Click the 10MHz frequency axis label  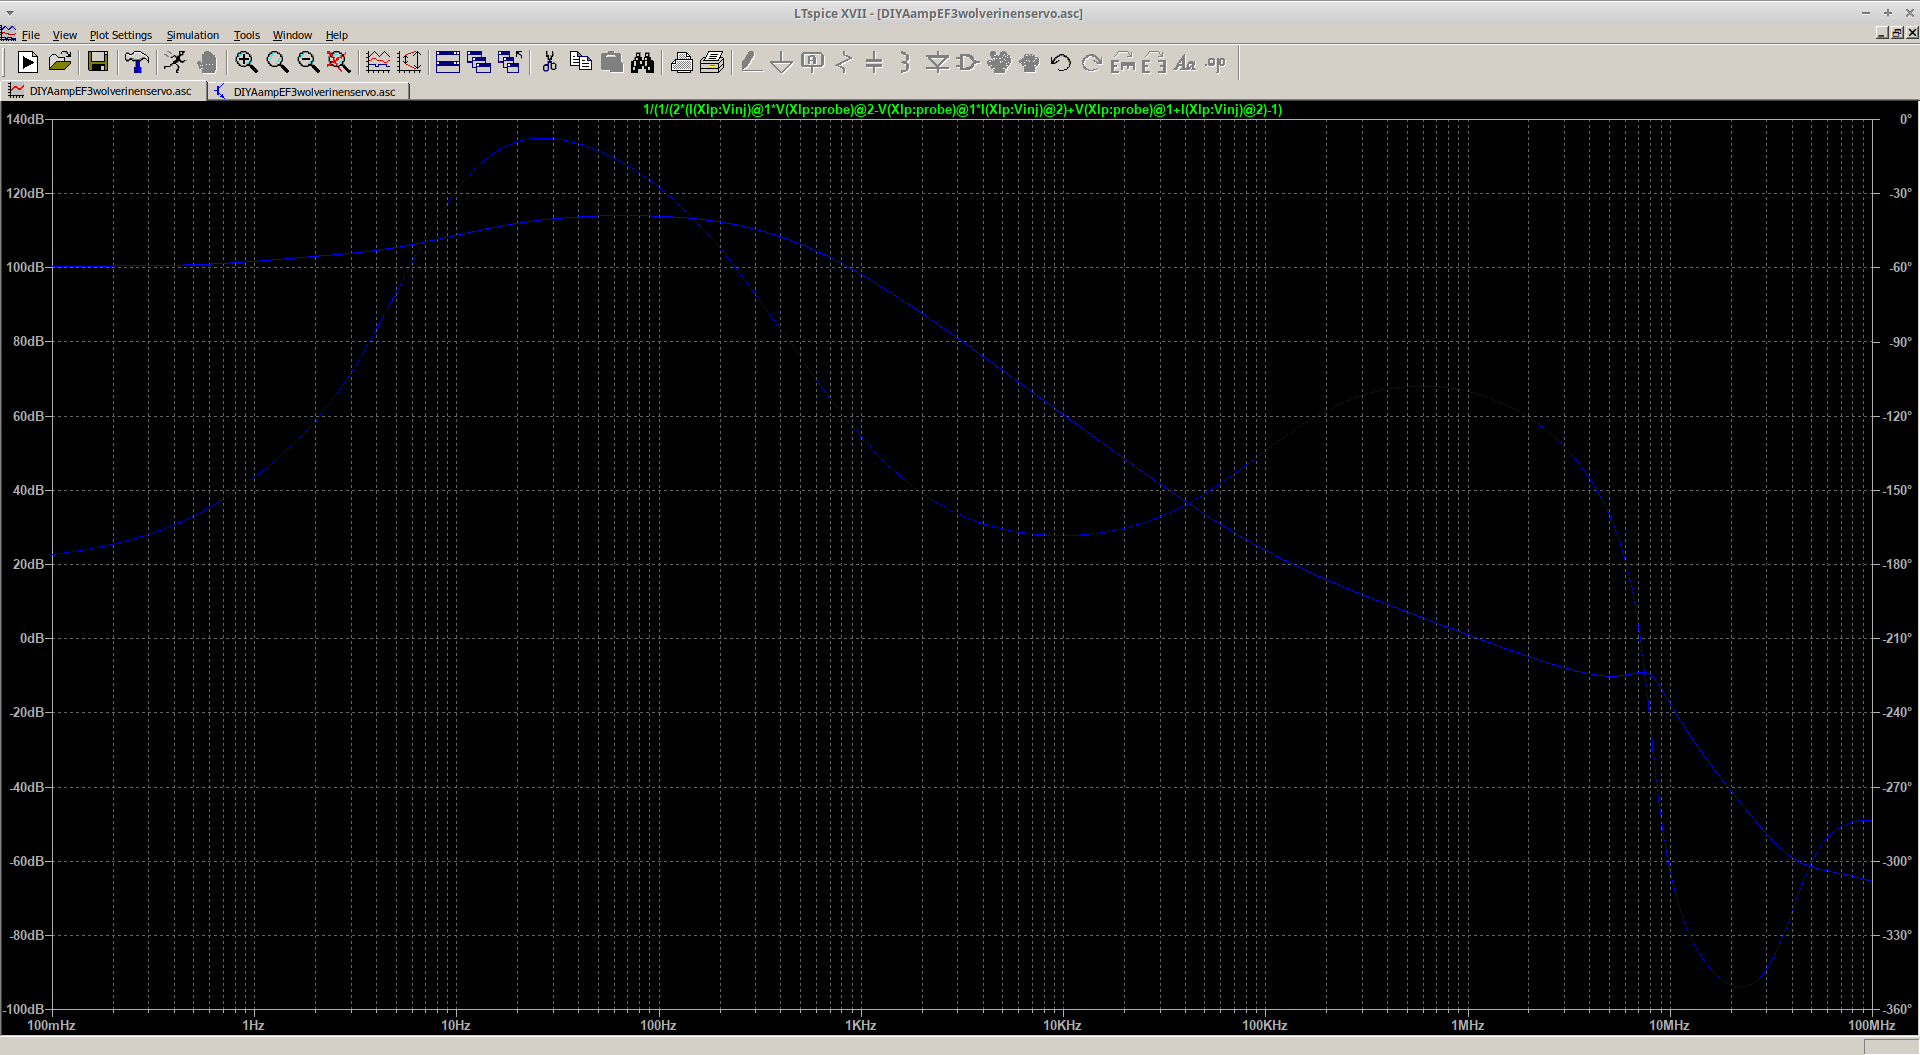point(1669,1025)
